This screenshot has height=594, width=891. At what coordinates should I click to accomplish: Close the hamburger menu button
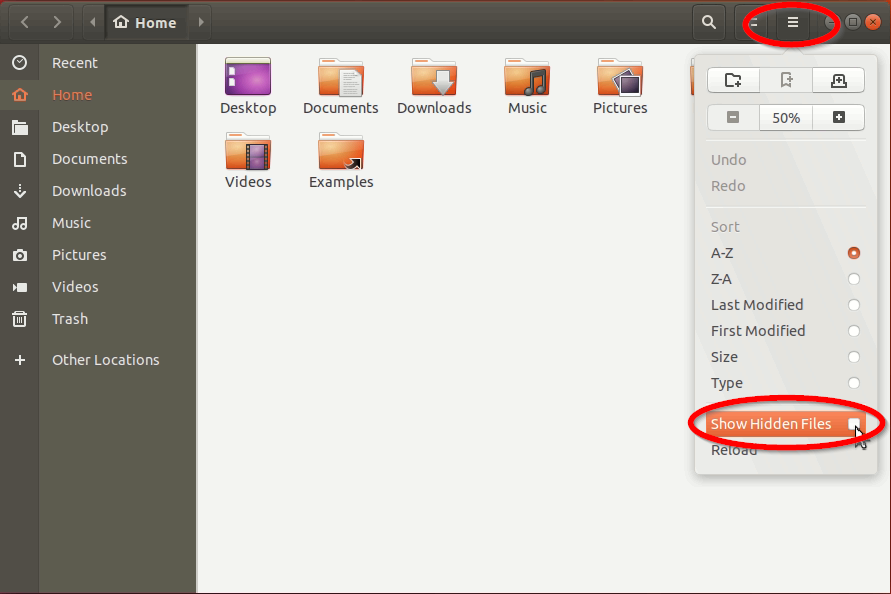(x=793, y=22)
